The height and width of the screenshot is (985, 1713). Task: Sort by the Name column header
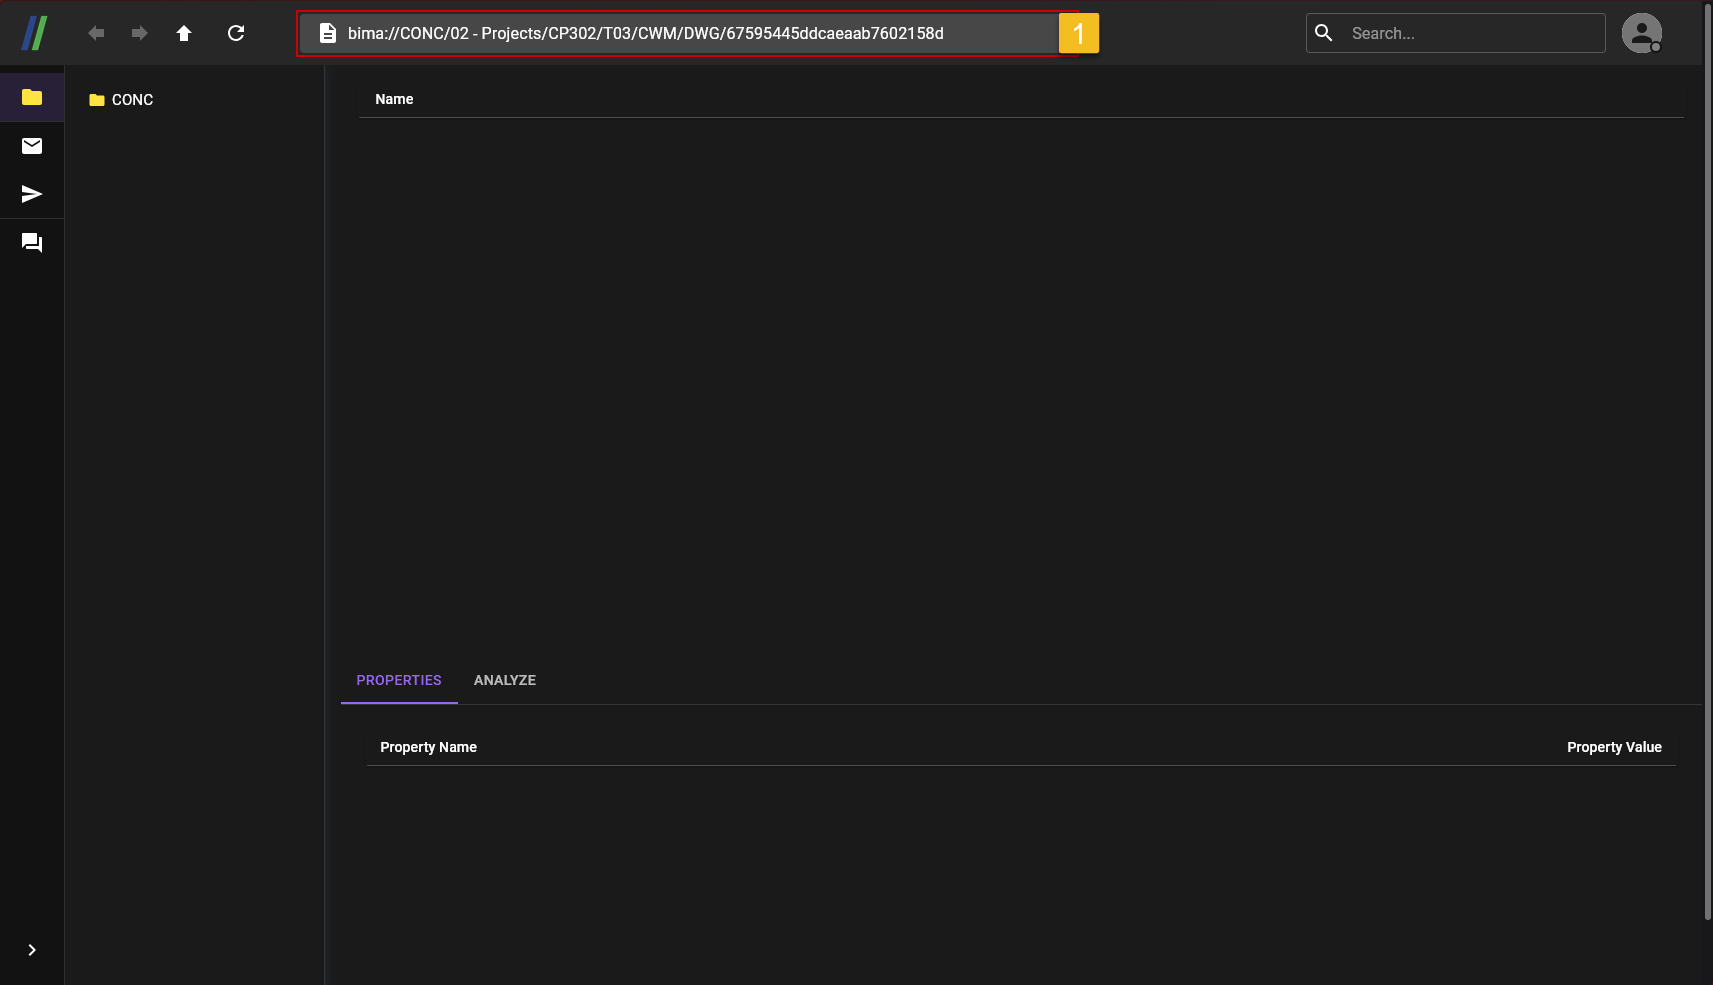click(x=394, y=99)
